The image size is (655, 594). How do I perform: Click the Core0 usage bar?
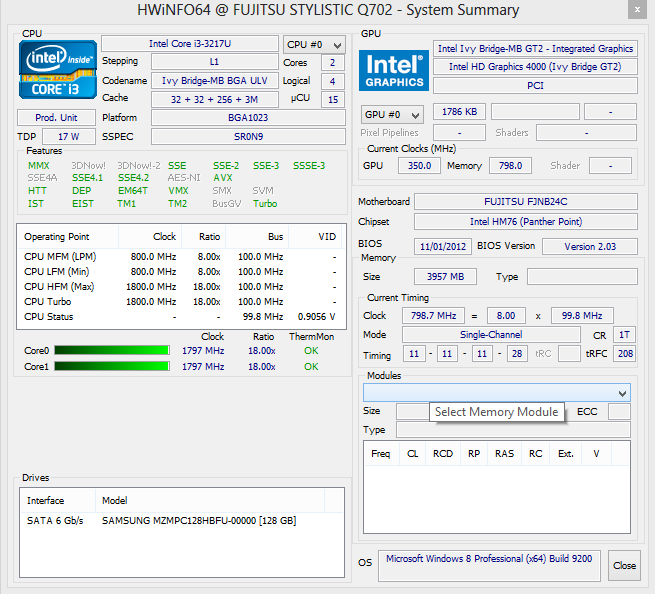tap(112, 350)
